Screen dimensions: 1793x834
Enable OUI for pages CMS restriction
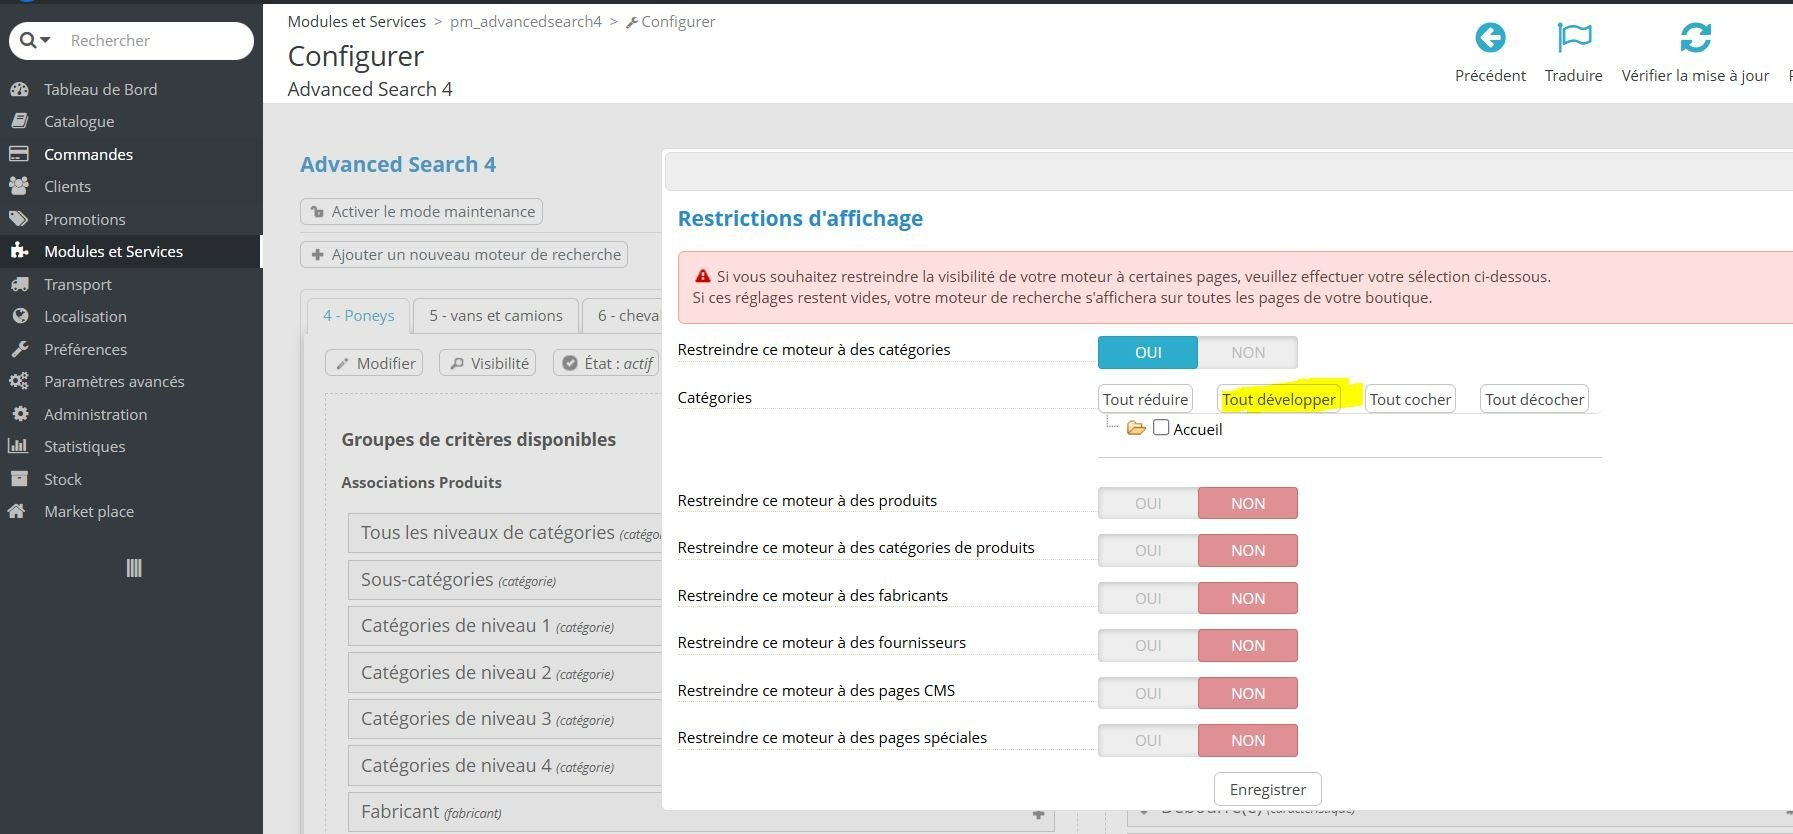(x=1148, y=694)
